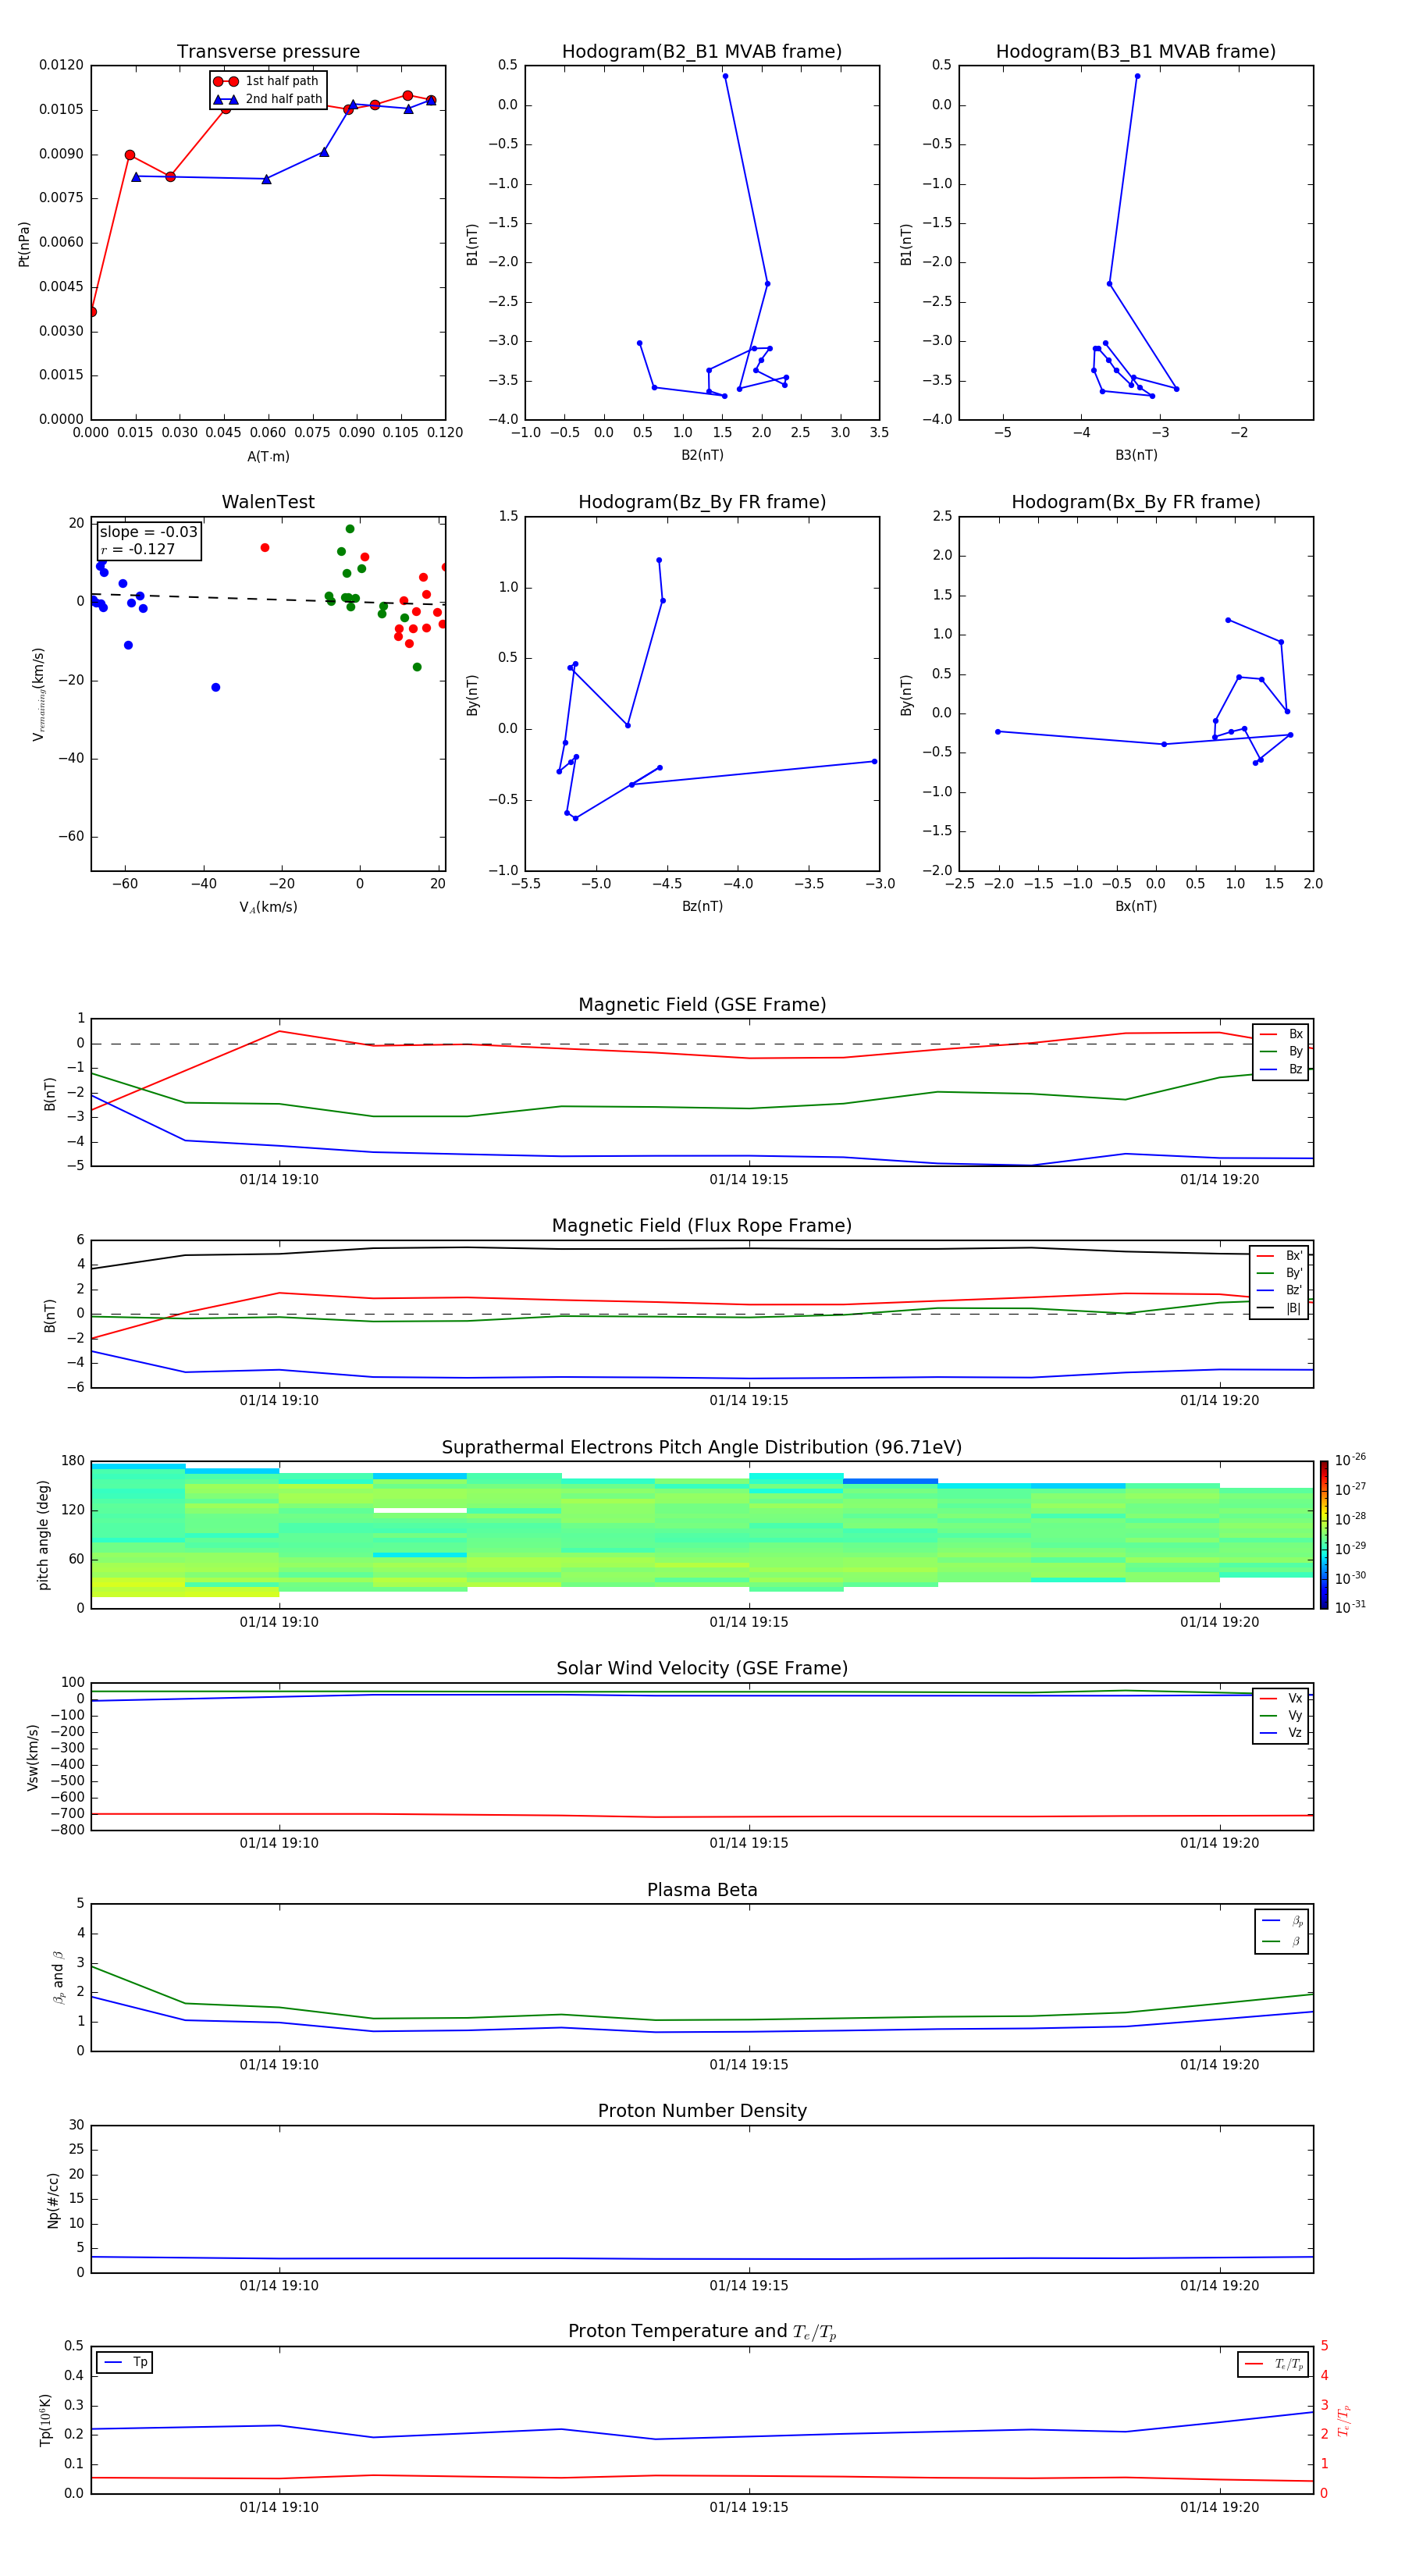Click the 'Hodogram(Bz_By FR frame)' title
1405x2576 pixels.
pyautogui.click(x=702, y=502)
